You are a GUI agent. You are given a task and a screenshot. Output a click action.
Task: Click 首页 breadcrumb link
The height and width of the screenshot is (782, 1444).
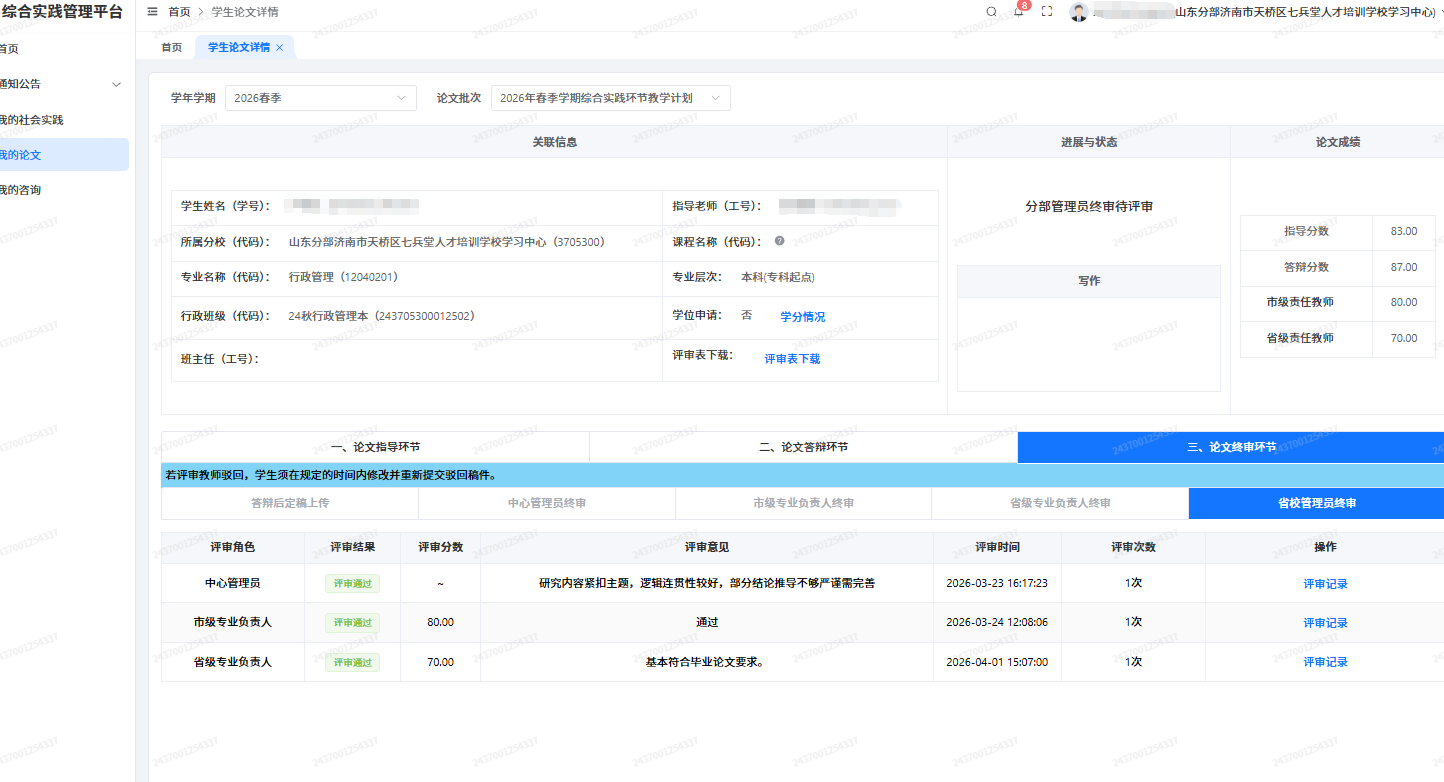coord(179,12)
